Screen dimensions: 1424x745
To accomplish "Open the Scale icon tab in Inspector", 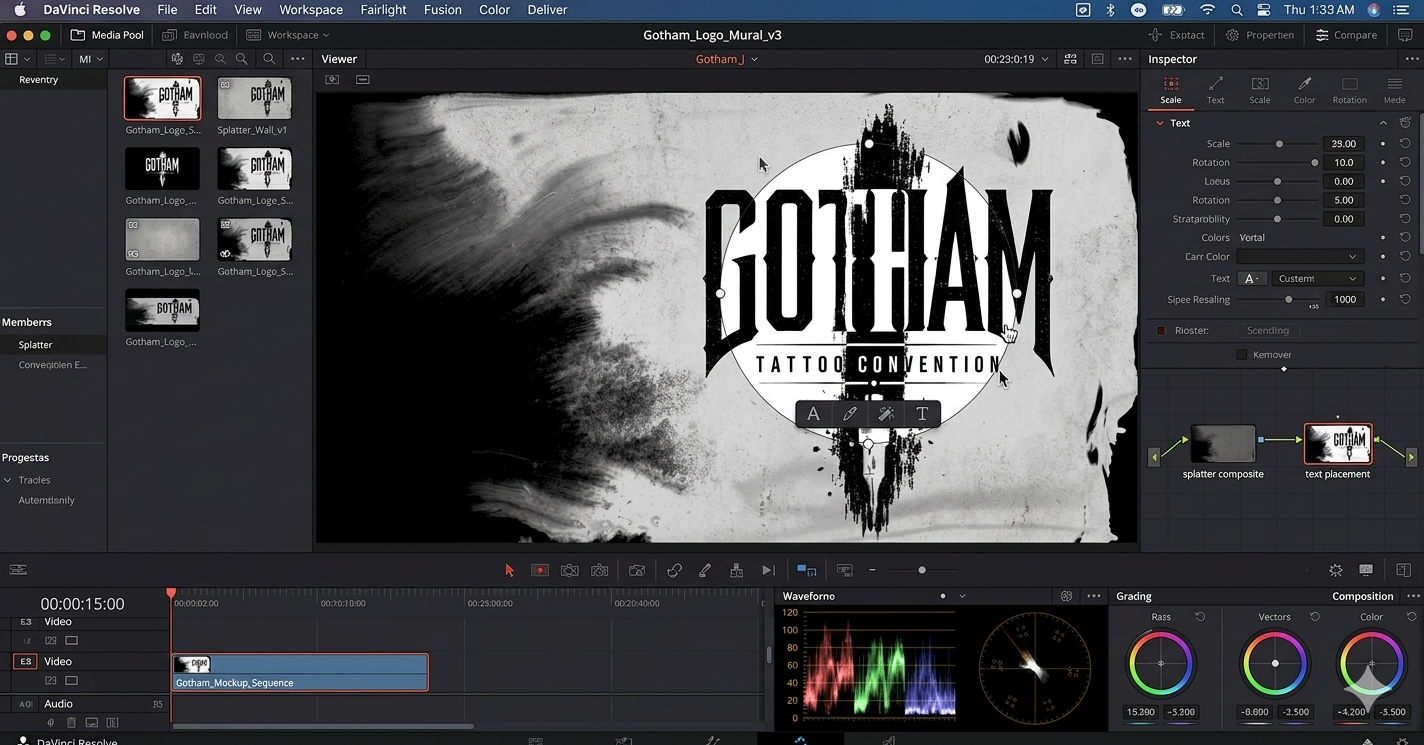I will pos(1171,90).
